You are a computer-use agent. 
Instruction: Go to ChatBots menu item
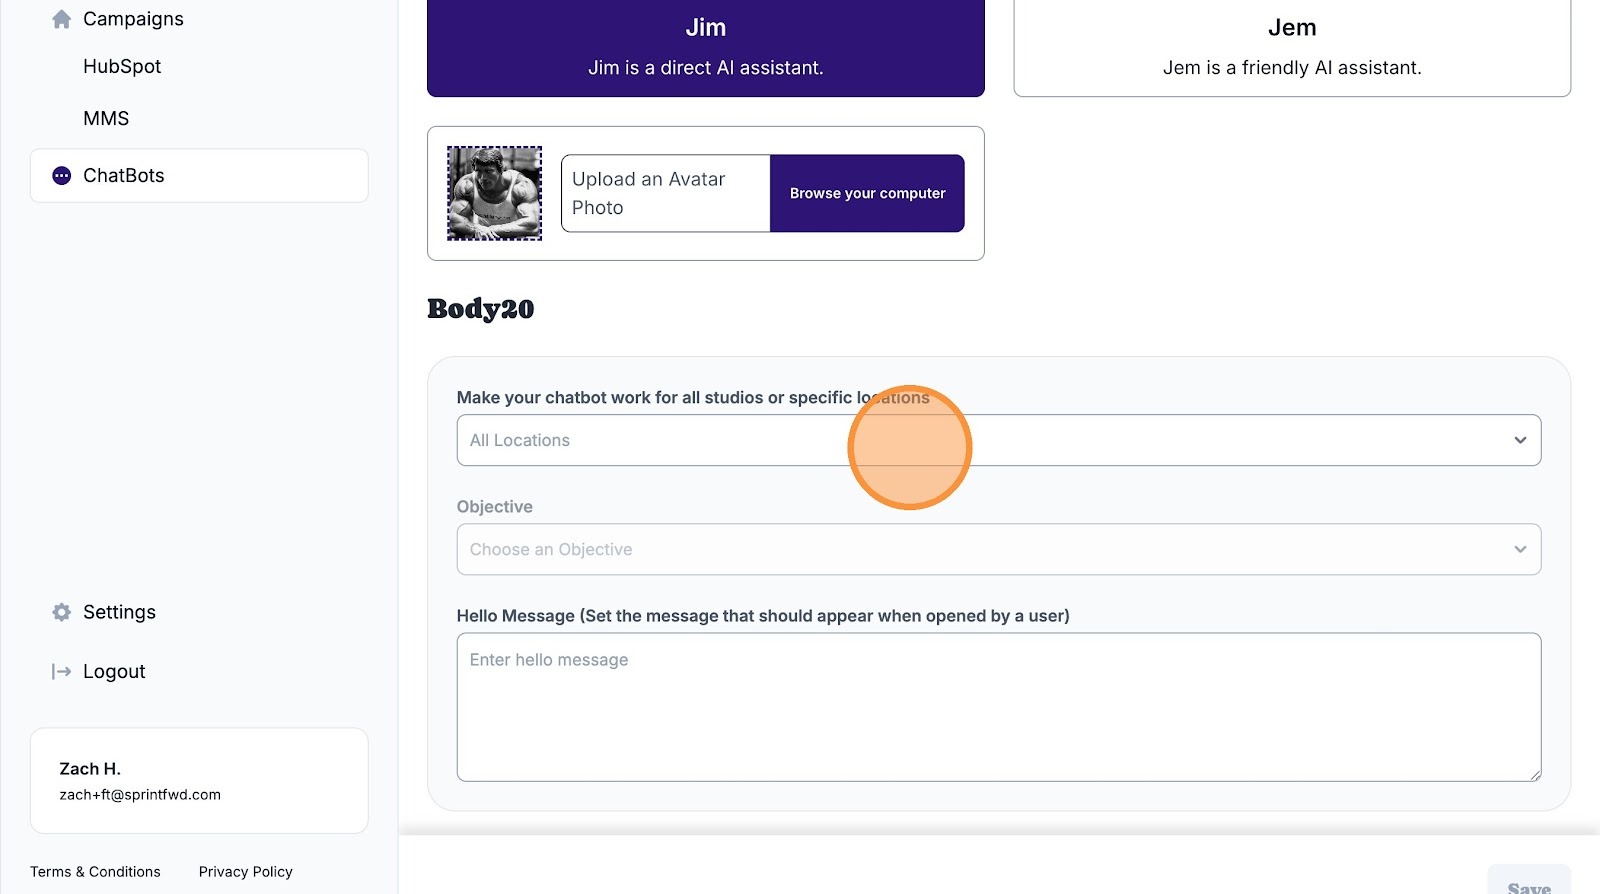[124, 176]
